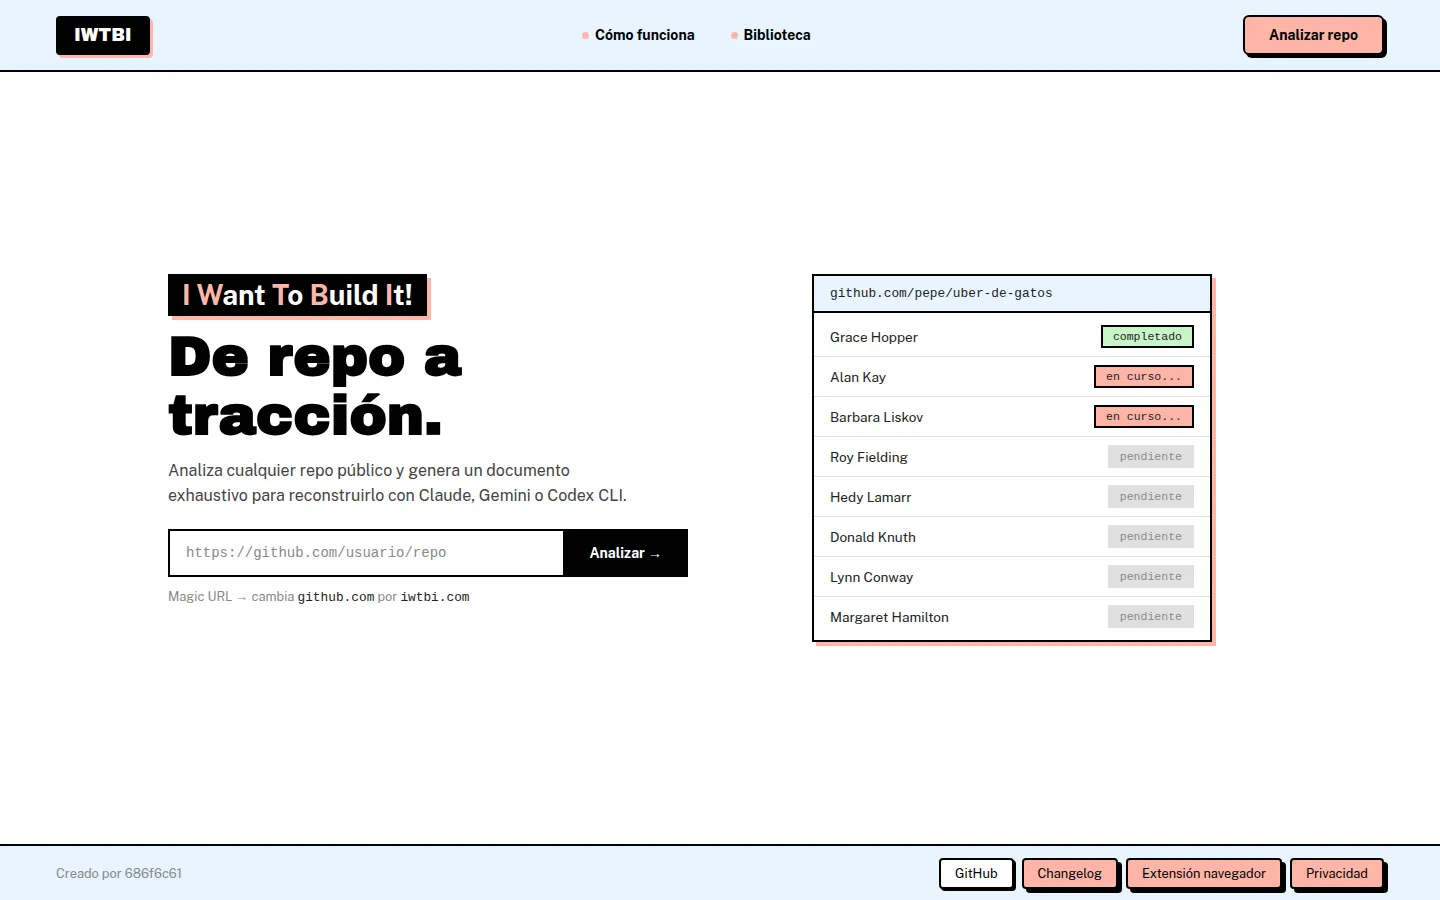The height and width of the screenshot is (900, 1440).
Task: Select the Lynn Conway row
Action: point(1012,577)
